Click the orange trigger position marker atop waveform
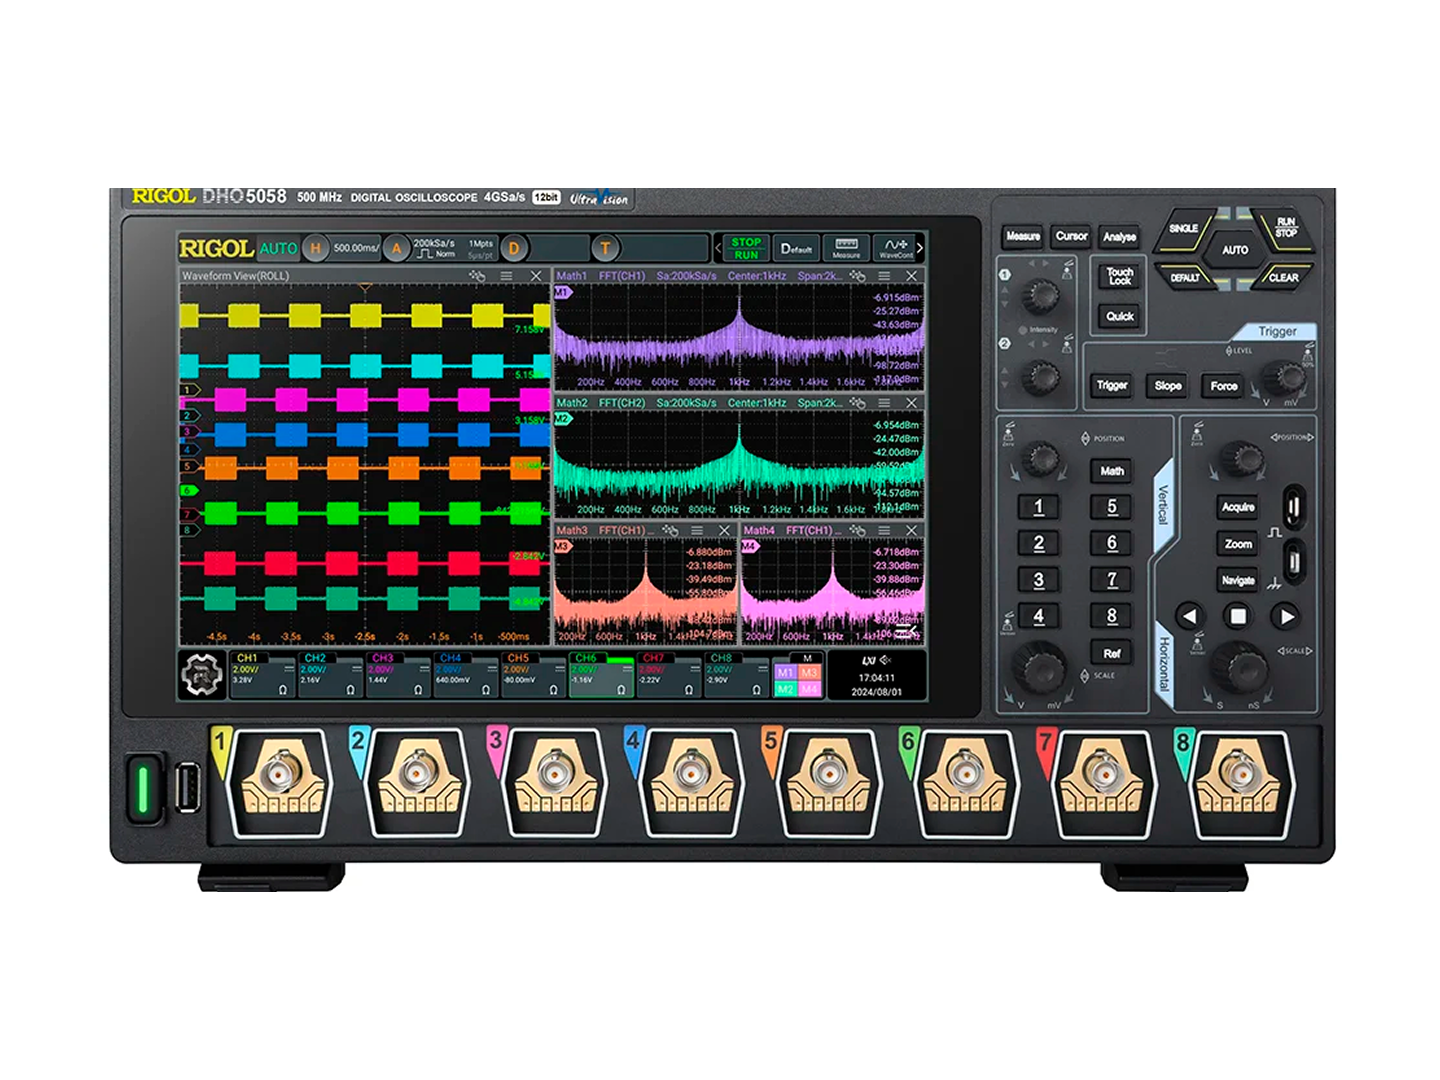 [x=365, y=289]
